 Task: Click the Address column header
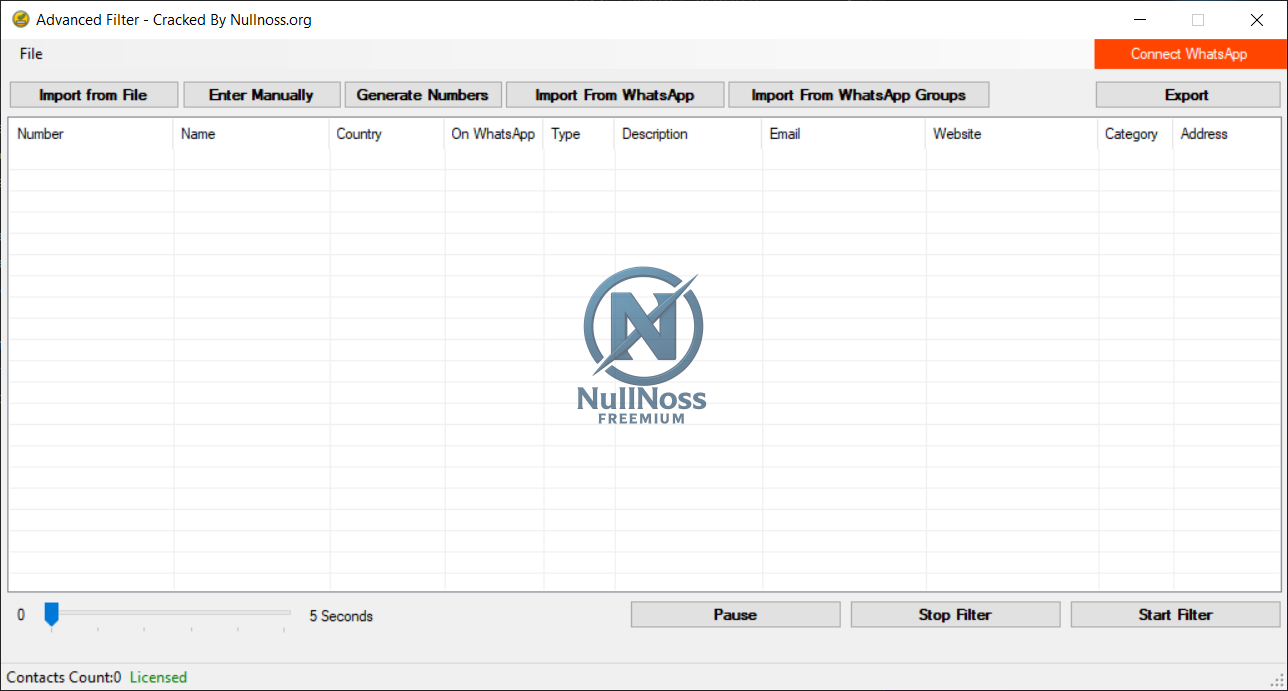tap(1226, 134)
